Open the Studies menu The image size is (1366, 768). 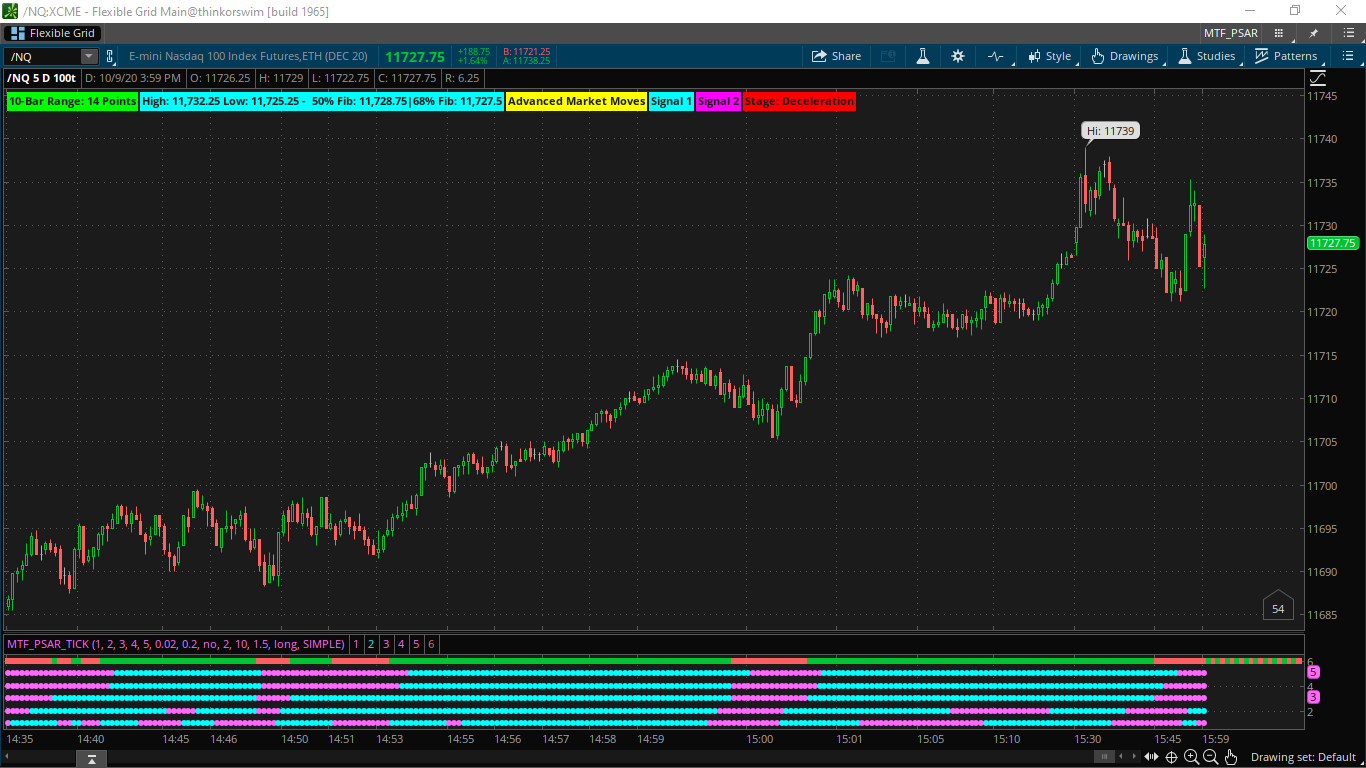(x=1207, y=56)
